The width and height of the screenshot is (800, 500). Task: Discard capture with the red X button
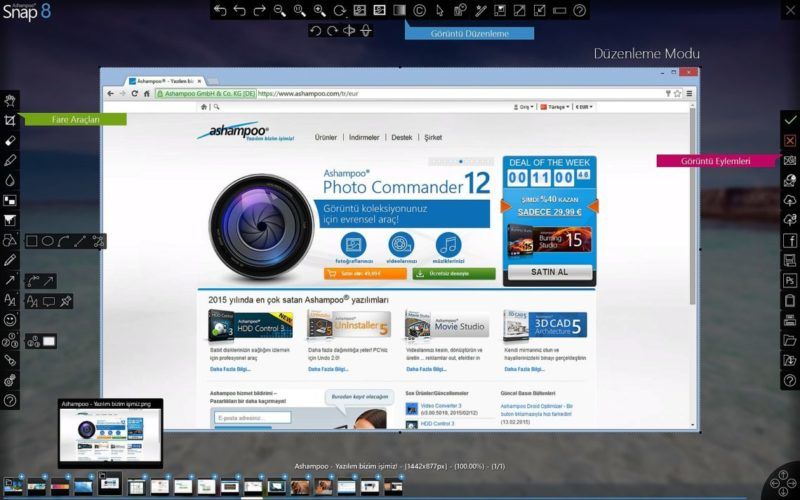coord(790,140)
